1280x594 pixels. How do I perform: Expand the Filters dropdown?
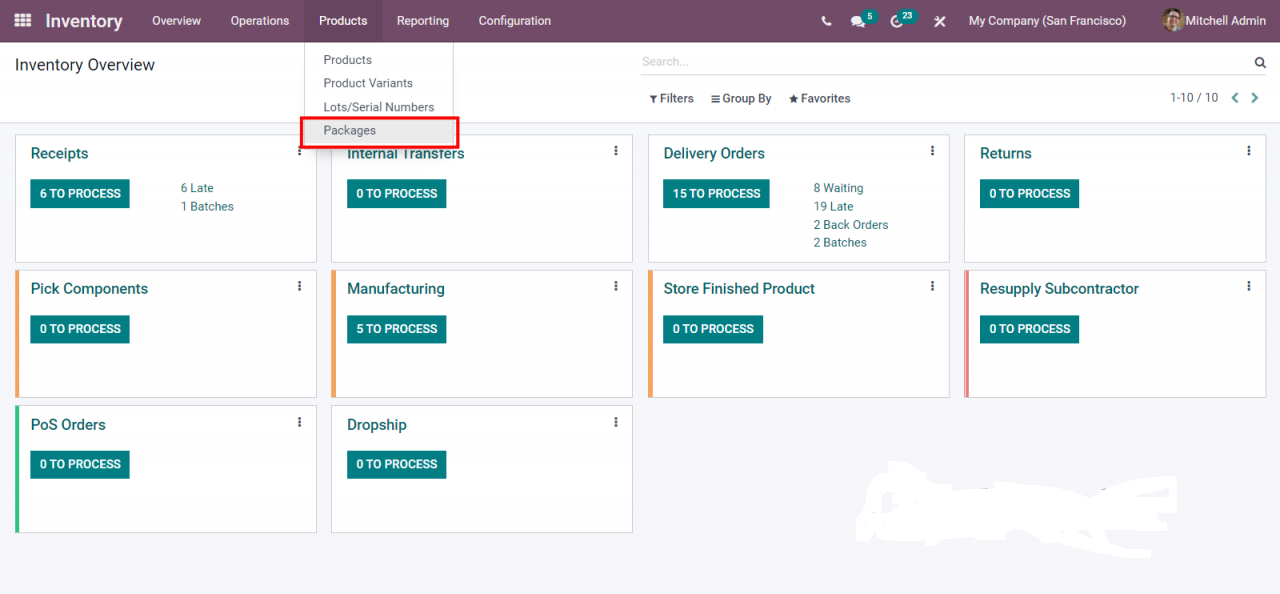[x=671, y=99]
